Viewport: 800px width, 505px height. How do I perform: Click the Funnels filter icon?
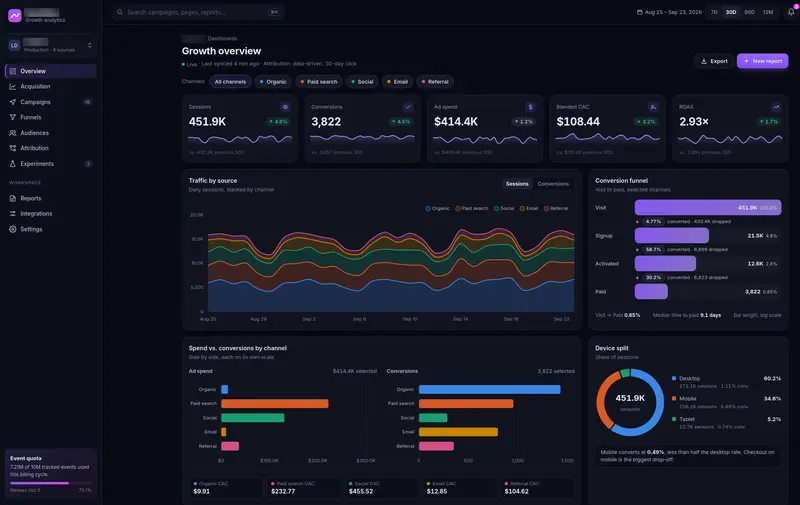tap(13, 117)
